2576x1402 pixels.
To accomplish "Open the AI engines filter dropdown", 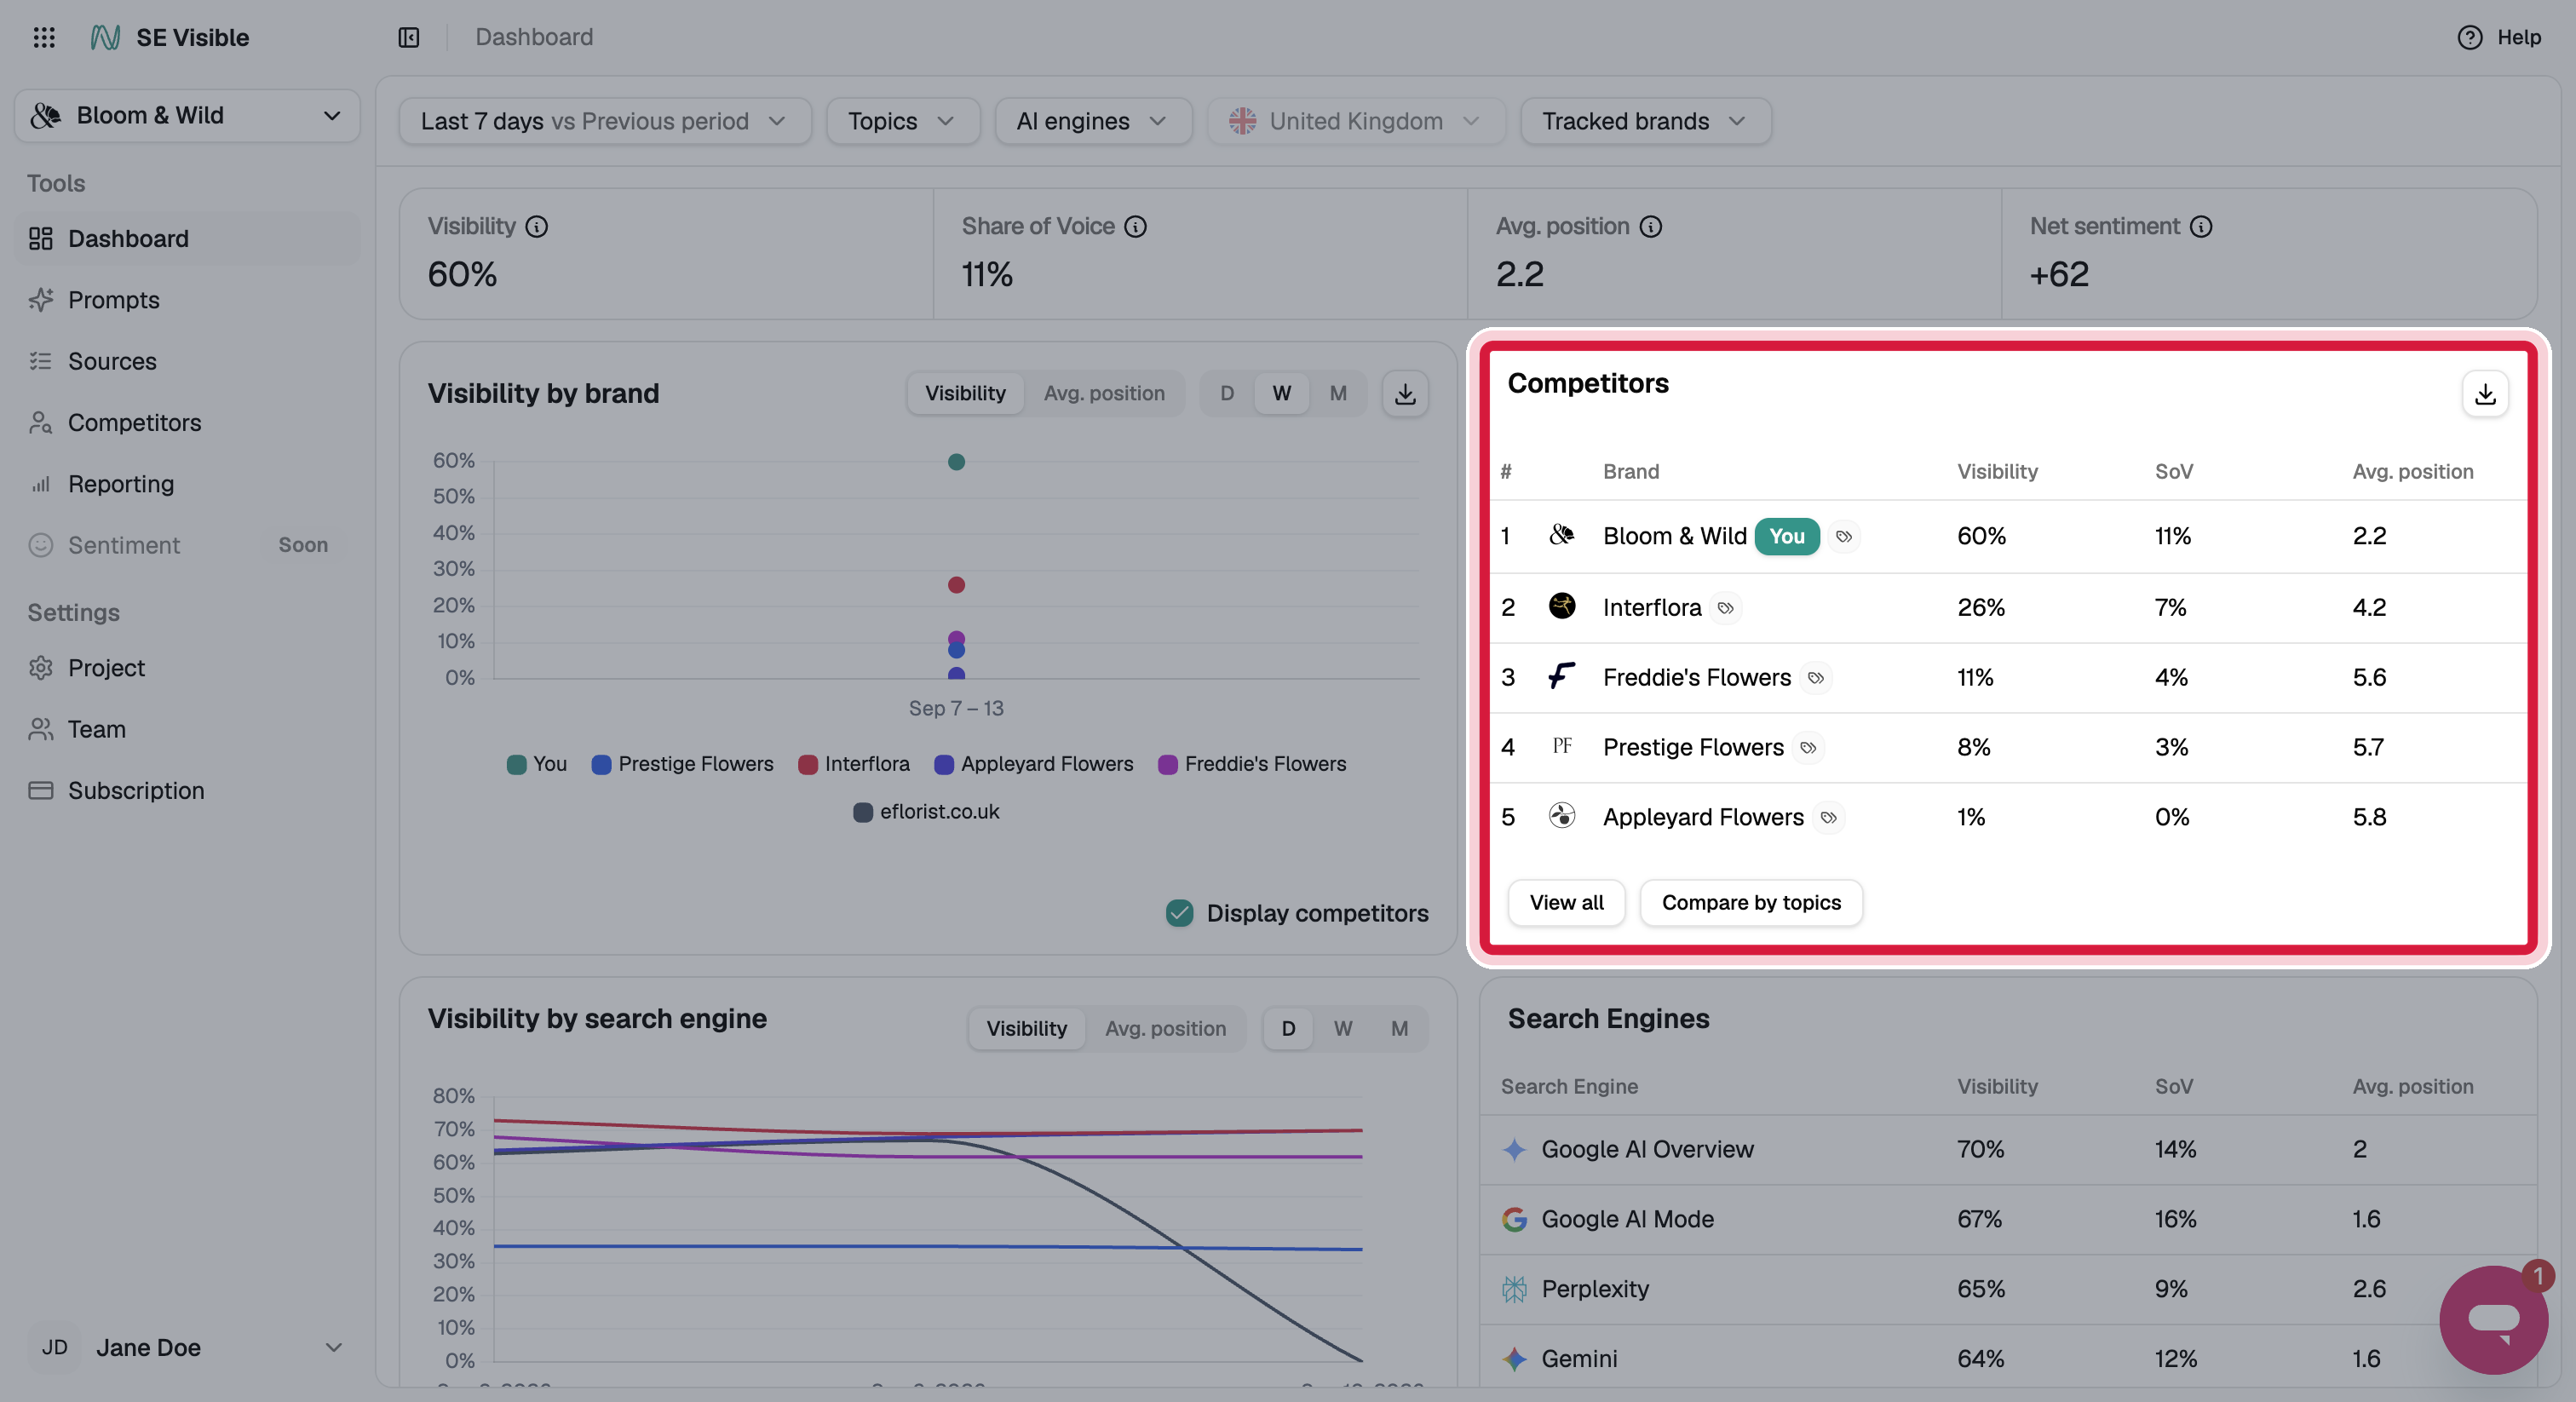I will coord(1093,121).
